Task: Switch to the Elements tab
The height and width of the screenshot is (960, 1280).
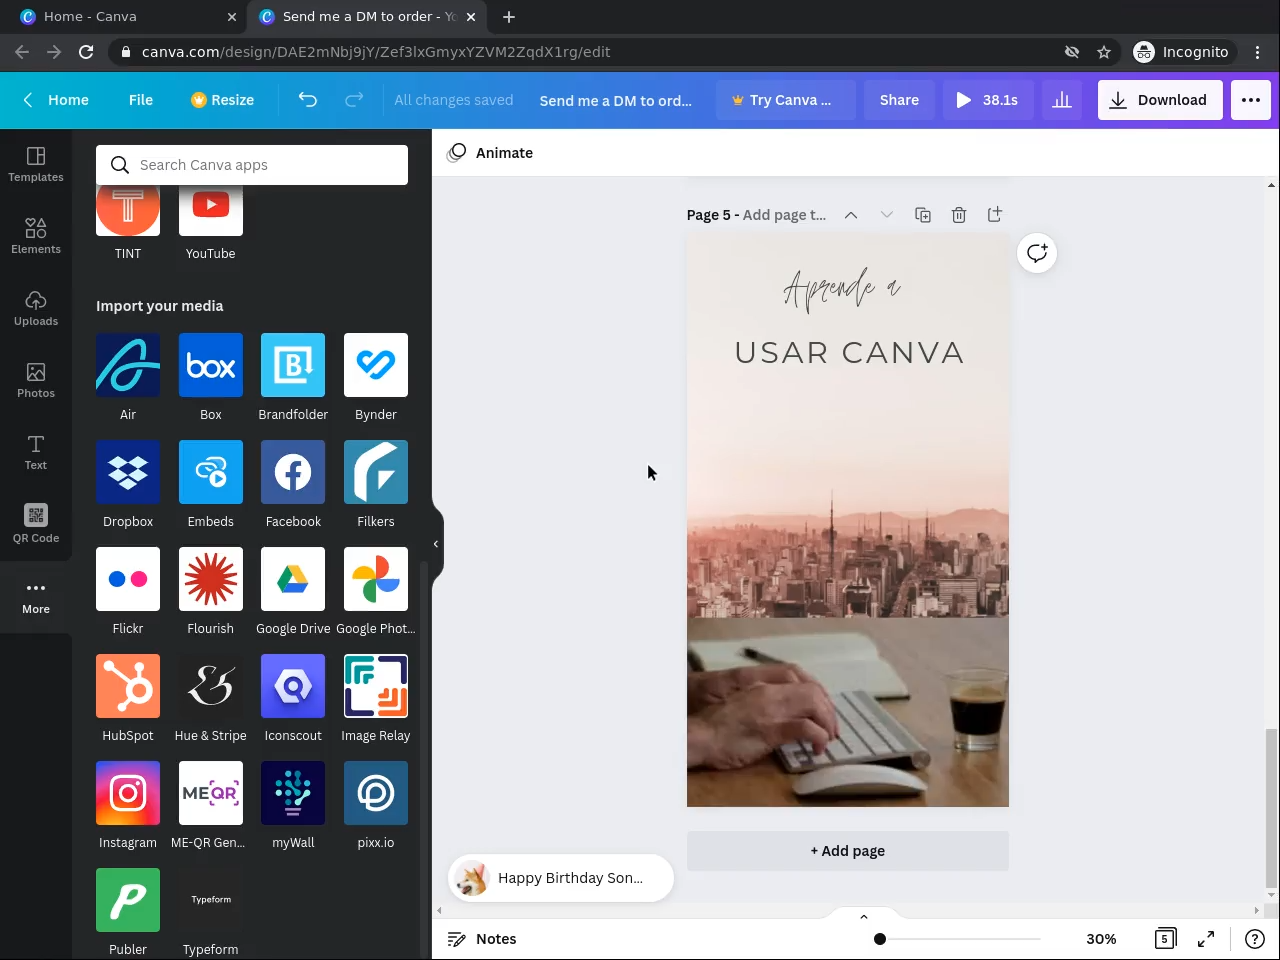Action: (x=36, y=237)
